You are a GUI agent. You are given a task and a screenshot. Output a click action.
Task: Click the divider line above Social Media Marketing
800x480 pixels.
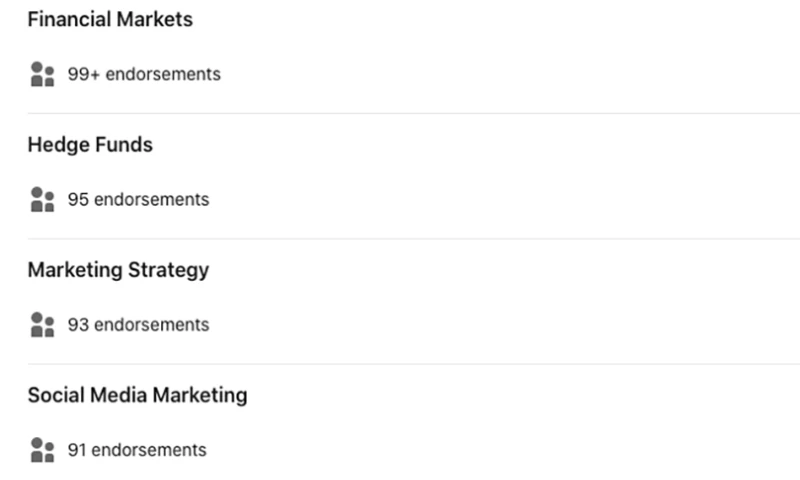400,363
